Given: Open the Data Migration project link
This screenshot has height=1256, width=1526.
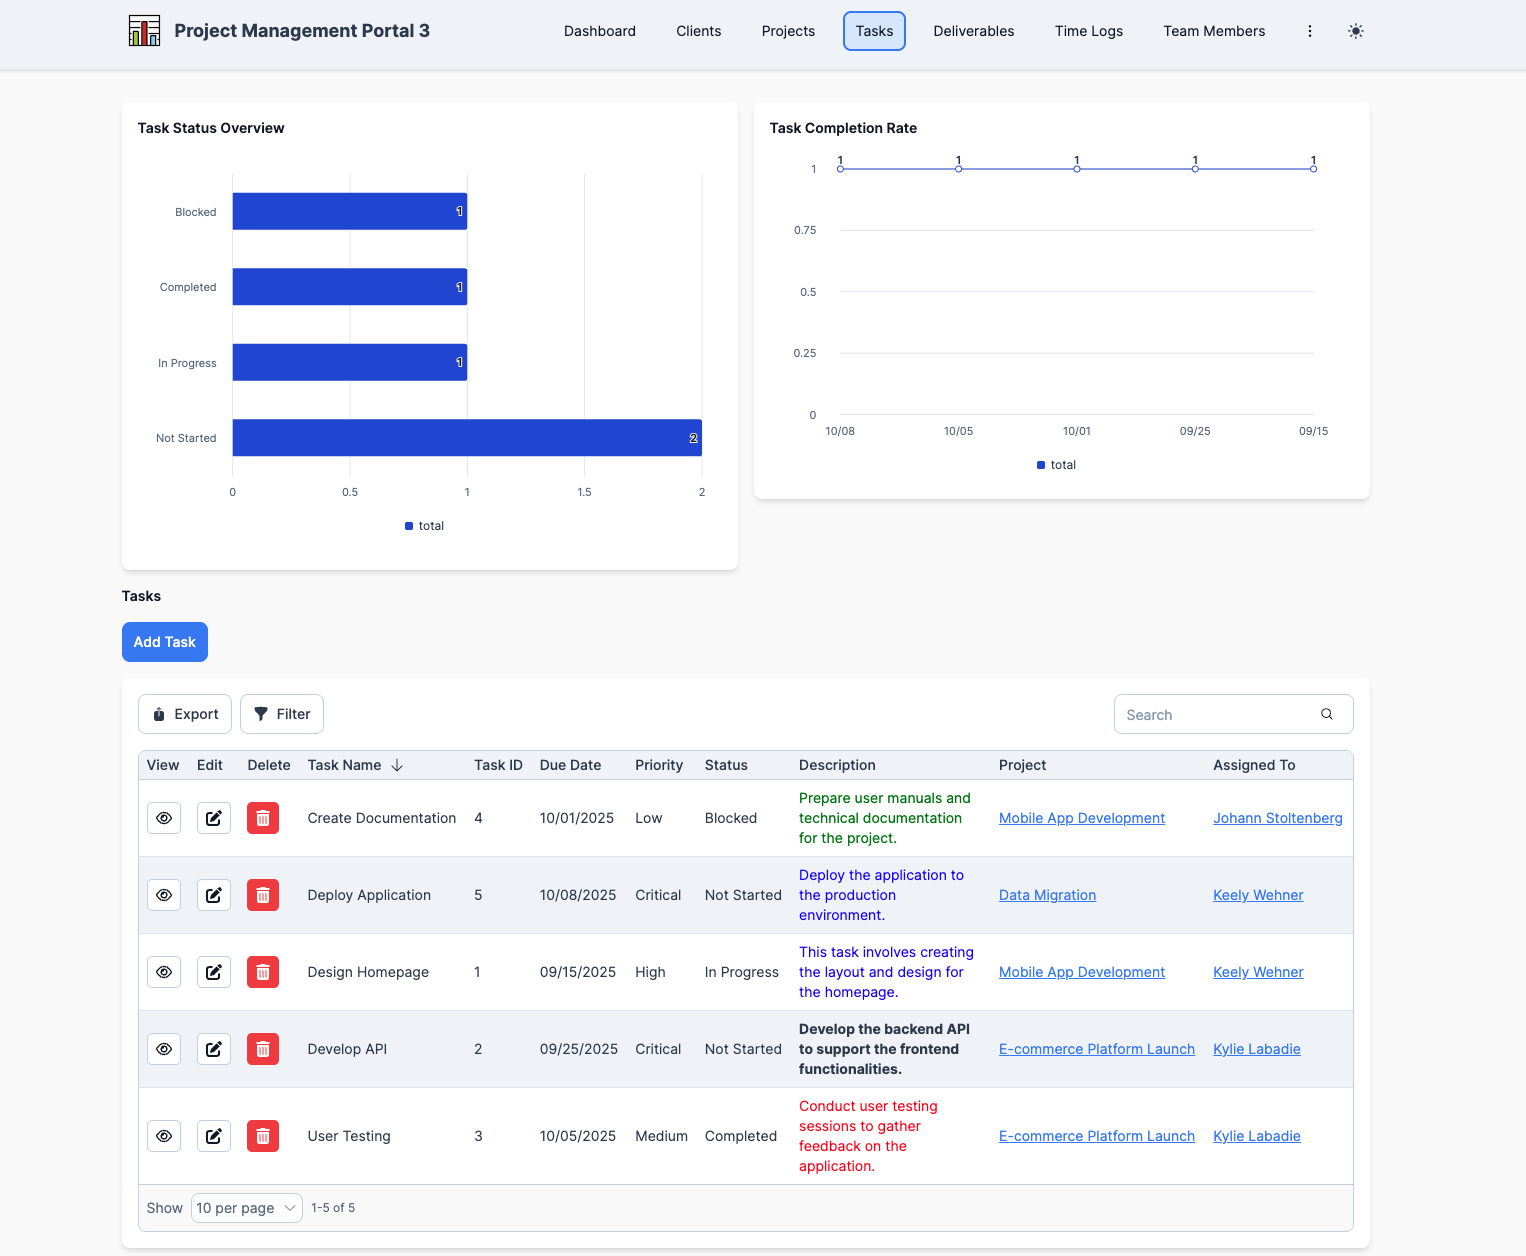Looking at the screenshot, I should click(x=1047, y=895).
